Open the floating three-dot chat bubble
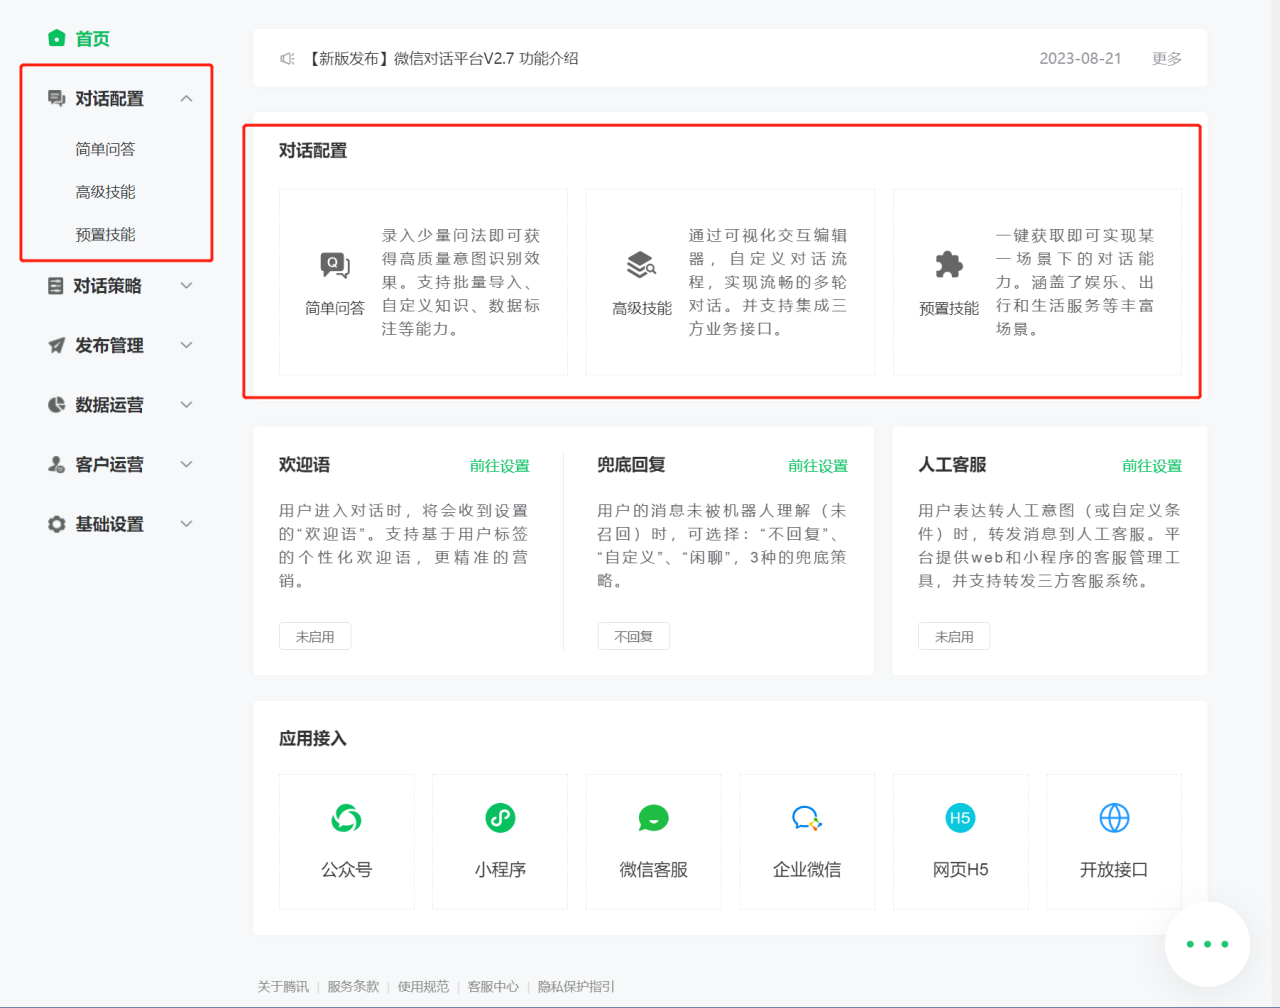Viewport: 1280px width, 1008px height. point(1207,944)
